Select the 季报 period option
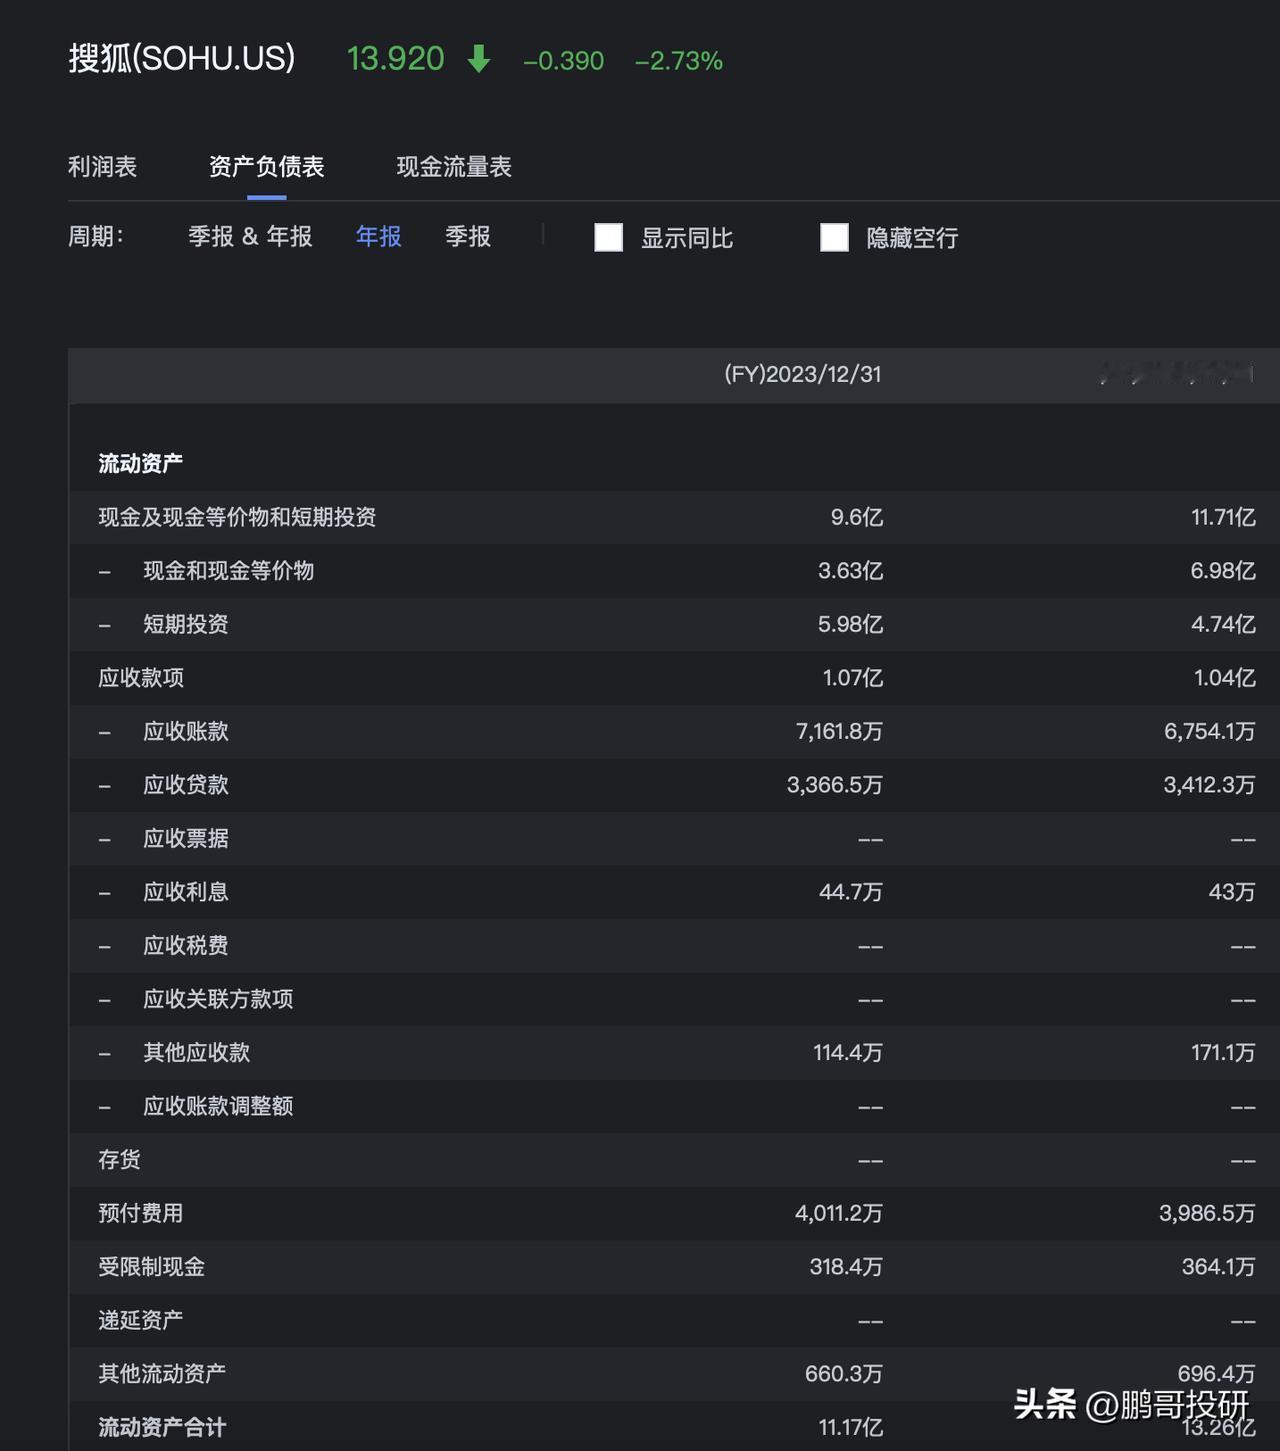 tap(468, 237)
